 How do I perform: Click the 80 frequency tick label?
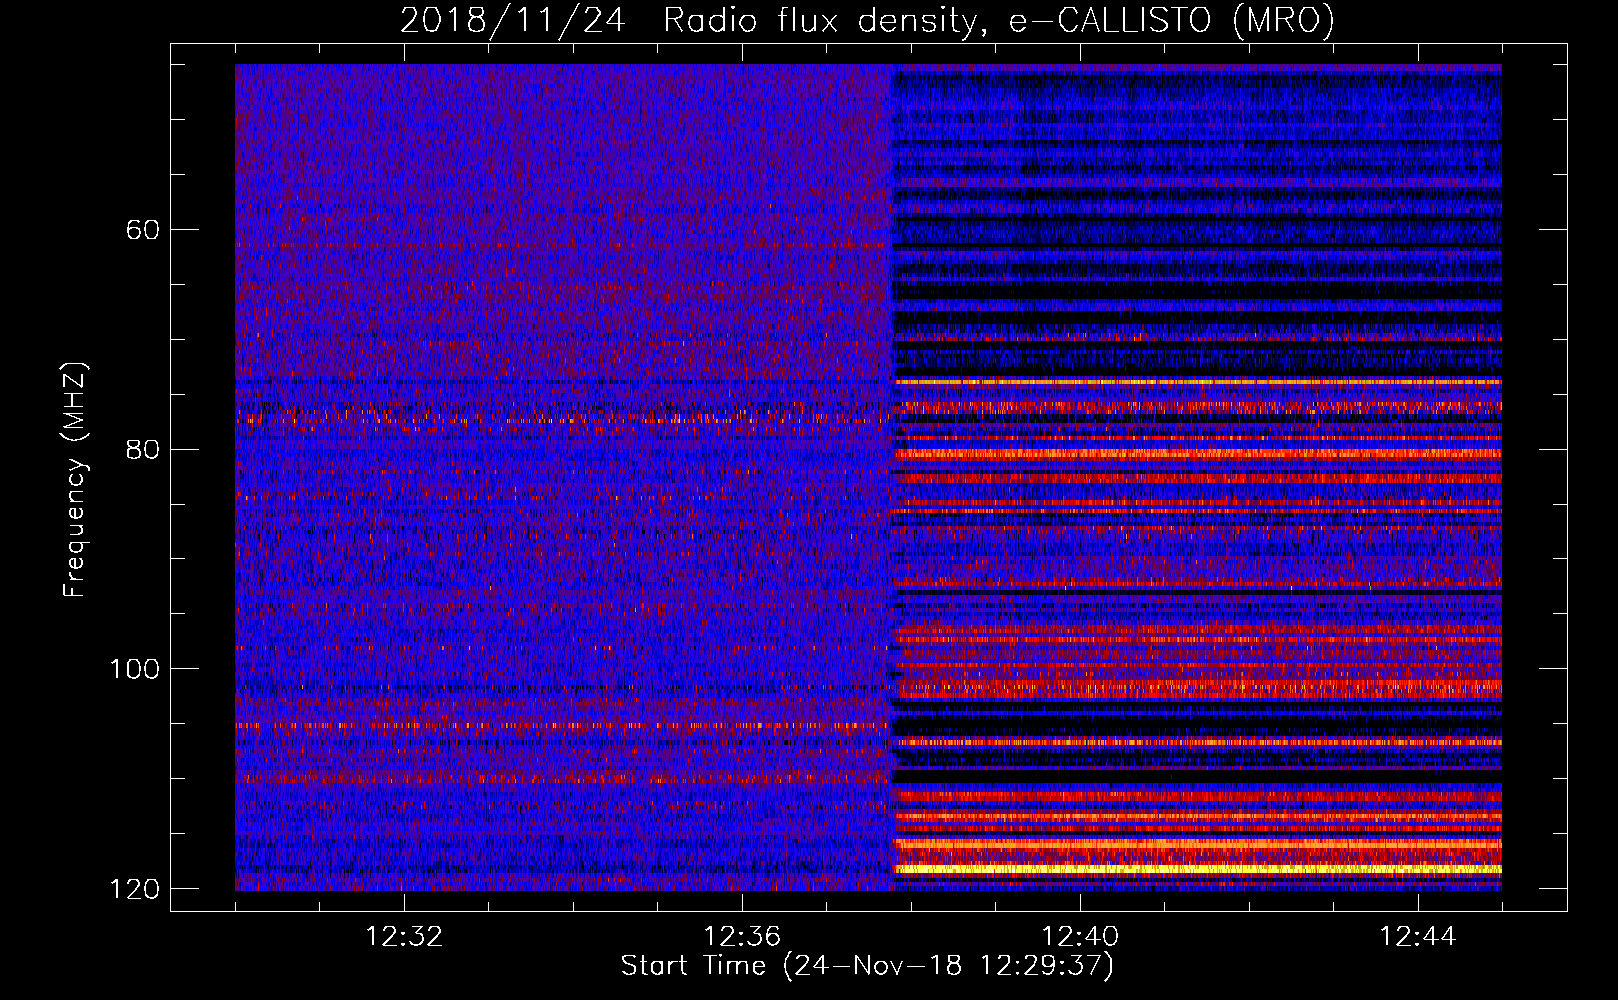tap(142, 449)
